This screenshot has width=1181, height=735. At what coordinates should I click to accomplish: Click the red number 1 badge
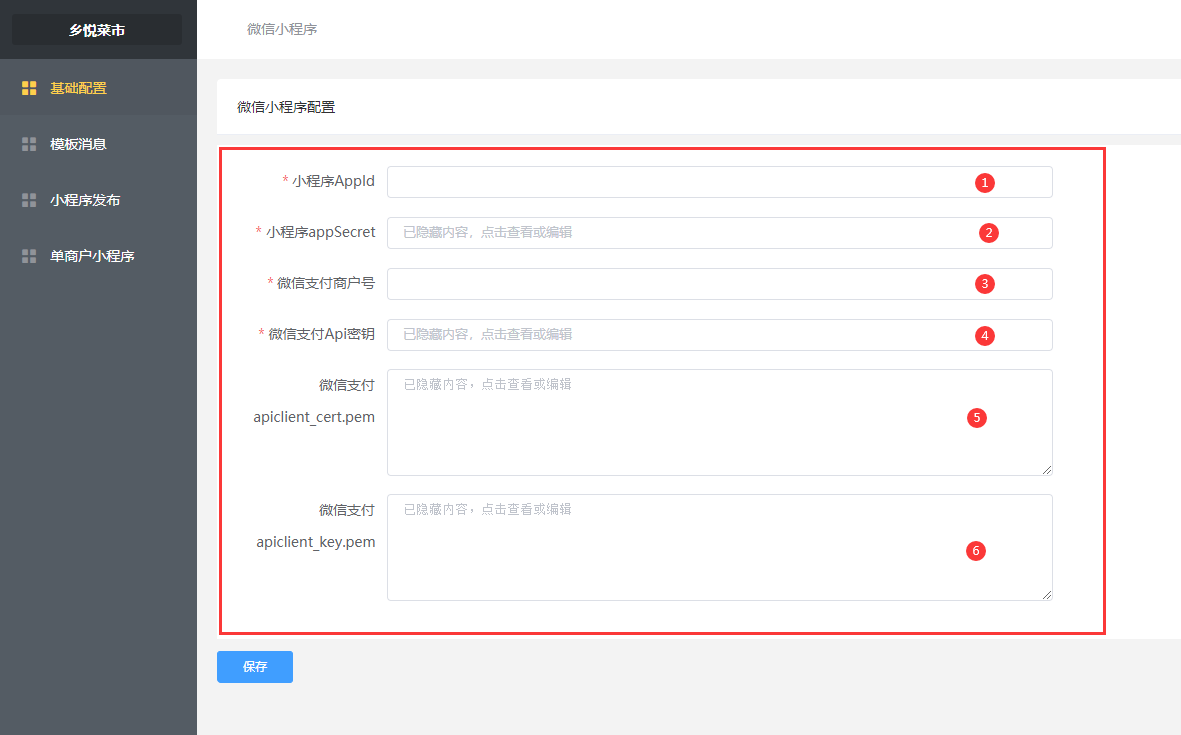coord(985,182)
